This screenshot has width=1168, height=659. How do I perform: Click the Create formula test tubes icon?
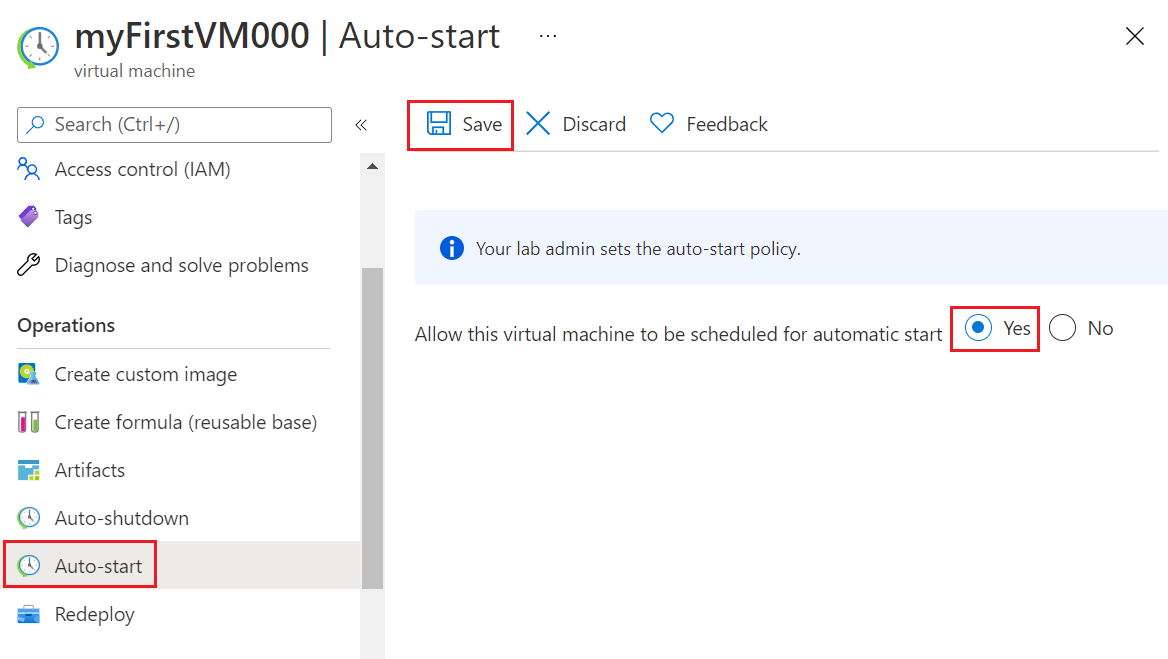(28, 422)
